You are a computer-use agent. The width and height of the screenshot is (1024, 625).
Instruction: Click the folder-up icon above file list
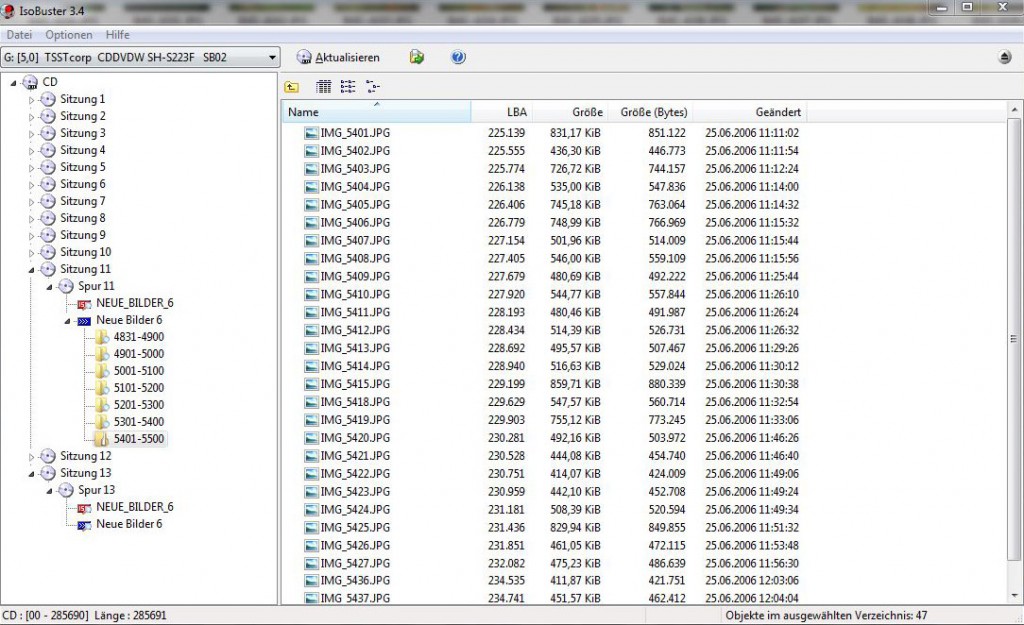292,87
